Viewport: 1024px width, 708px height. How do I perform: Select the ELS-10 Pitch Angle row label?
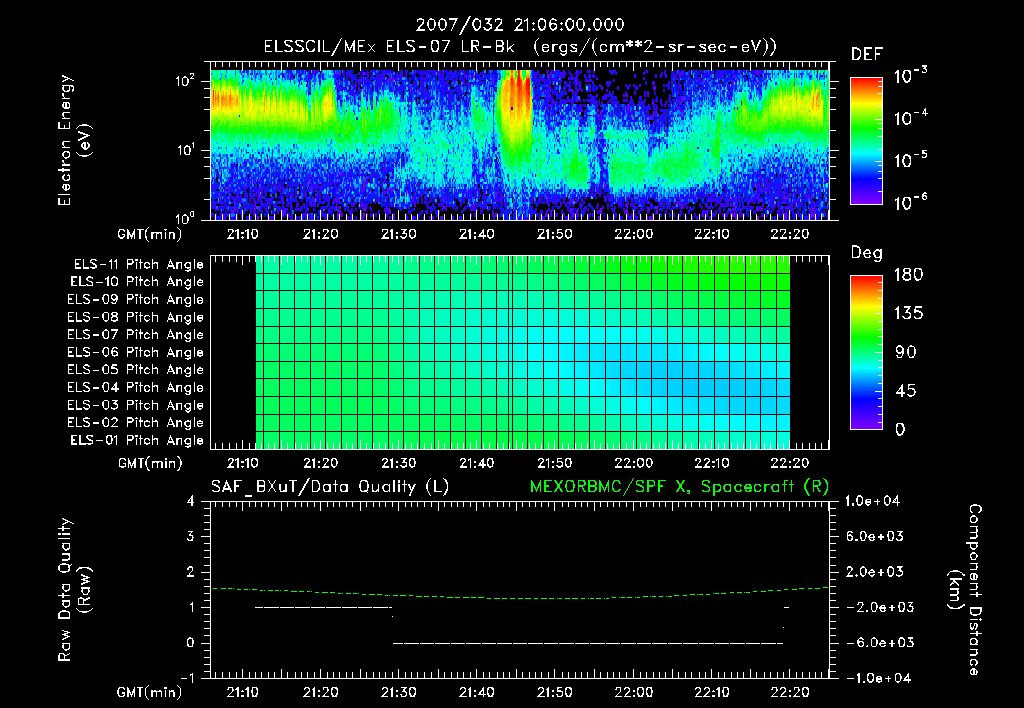tap(137, 282)
